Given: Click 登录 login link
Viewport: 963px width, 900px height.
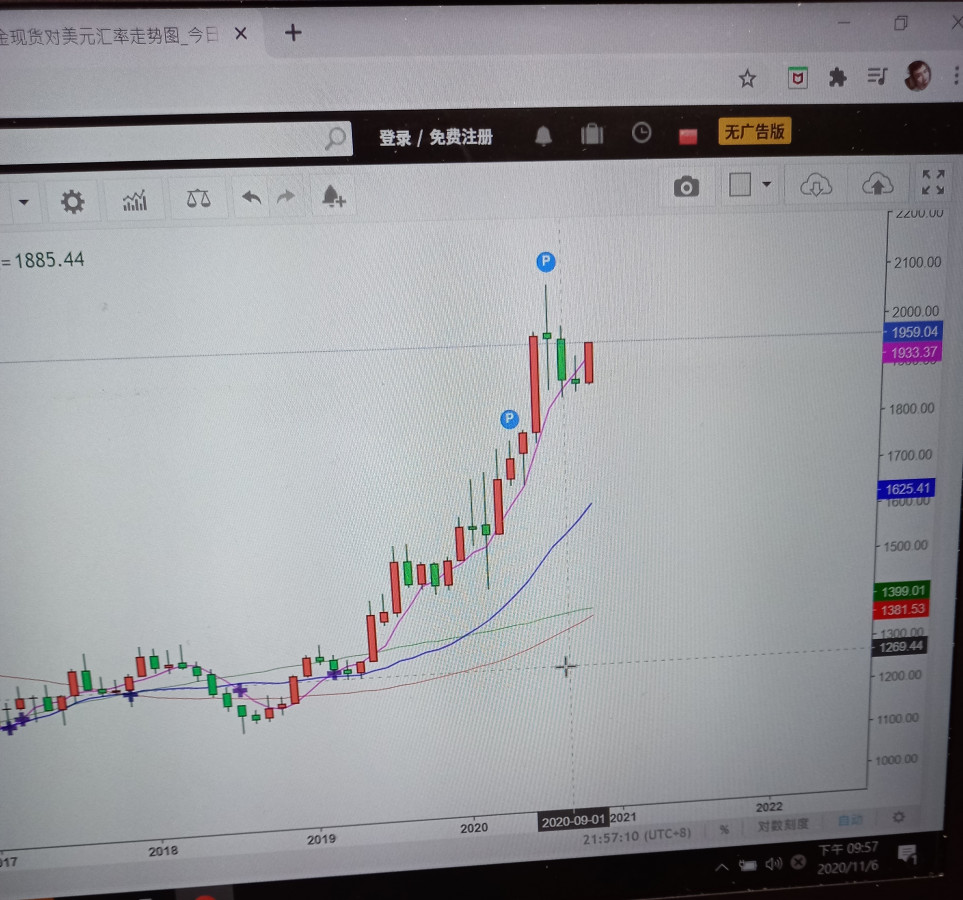Looking at the screenshot, I should point(394,138).
